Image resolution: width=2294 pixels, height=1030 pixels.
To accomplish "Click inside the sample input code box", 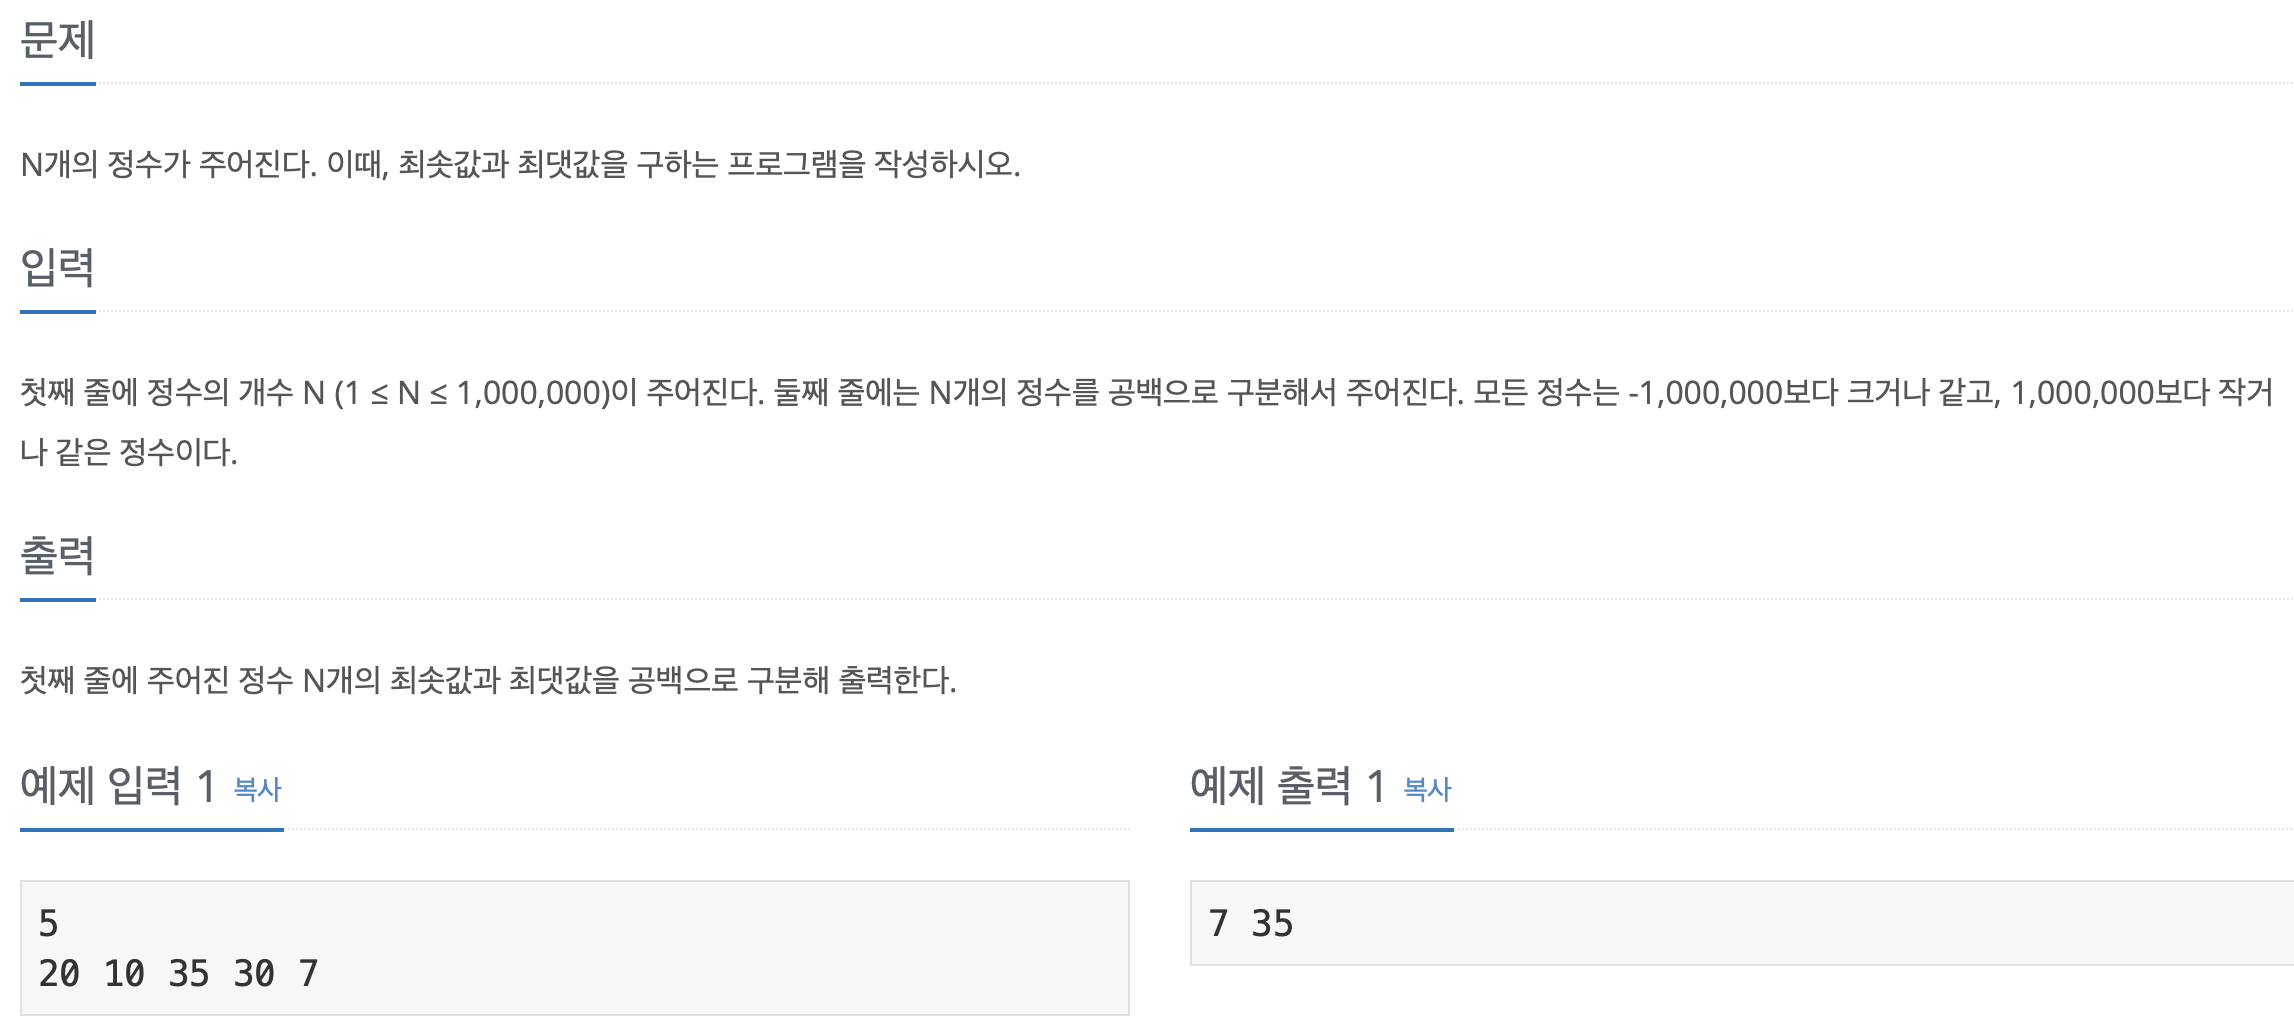I will pyautogui.click(x=575, y=948).
